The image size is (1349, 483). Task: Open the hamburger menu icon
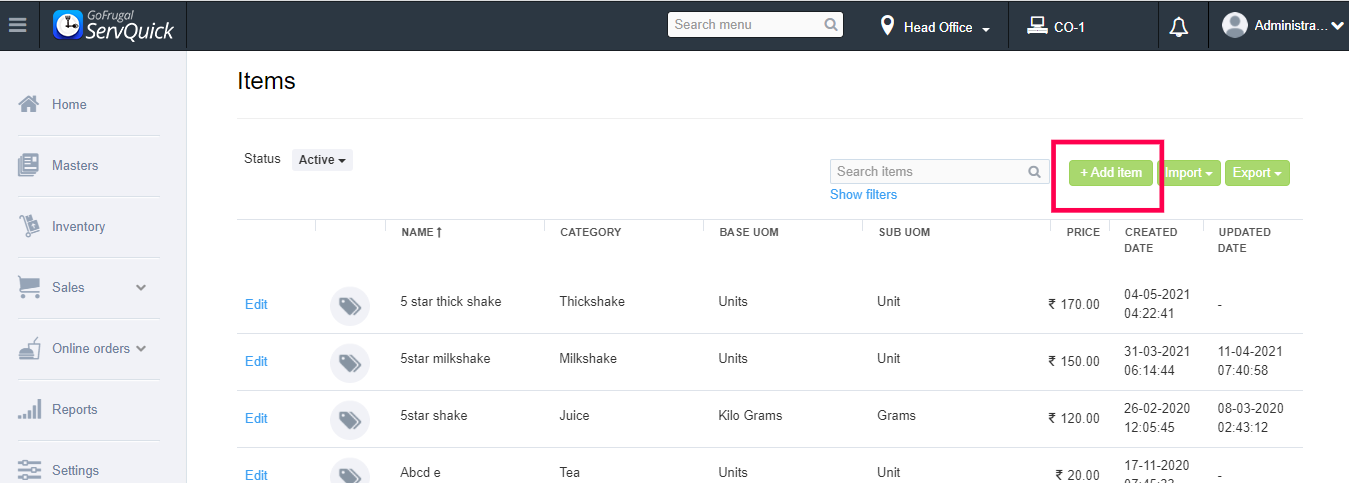coord(17,26)
